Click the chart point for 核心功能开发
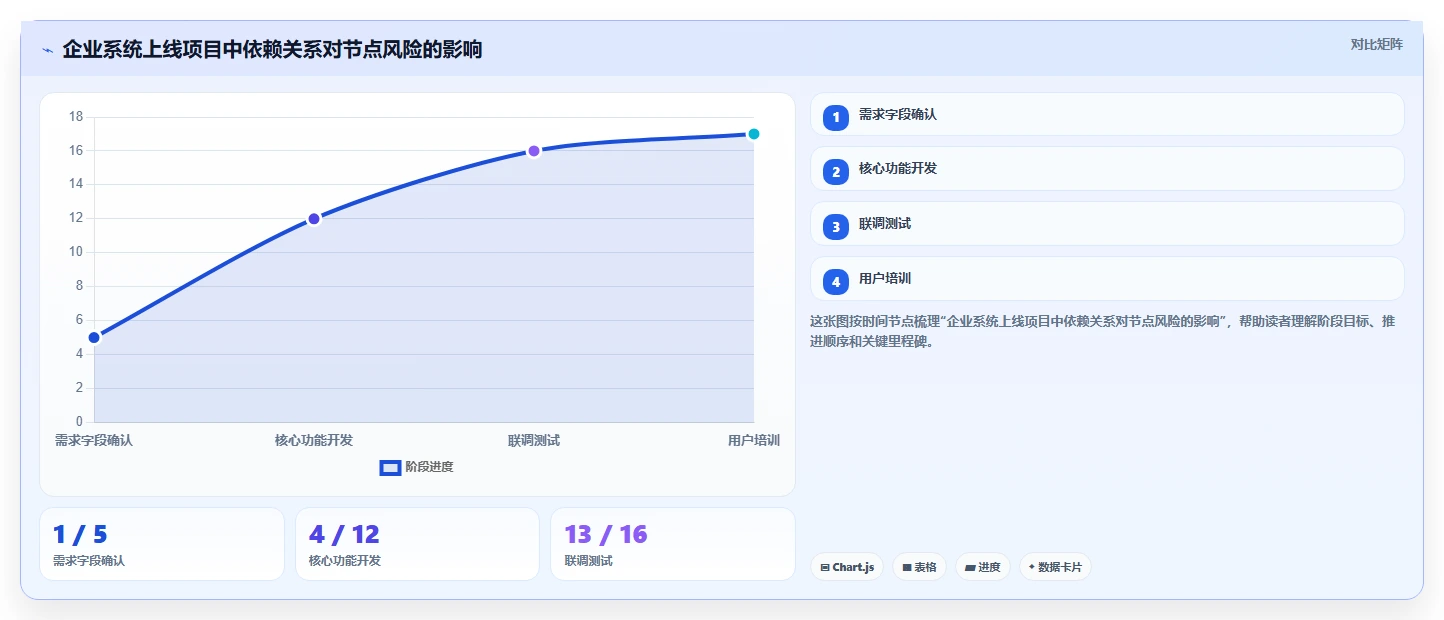Image resolution: width=1444 pixels, height=620 pixels. 314,218
